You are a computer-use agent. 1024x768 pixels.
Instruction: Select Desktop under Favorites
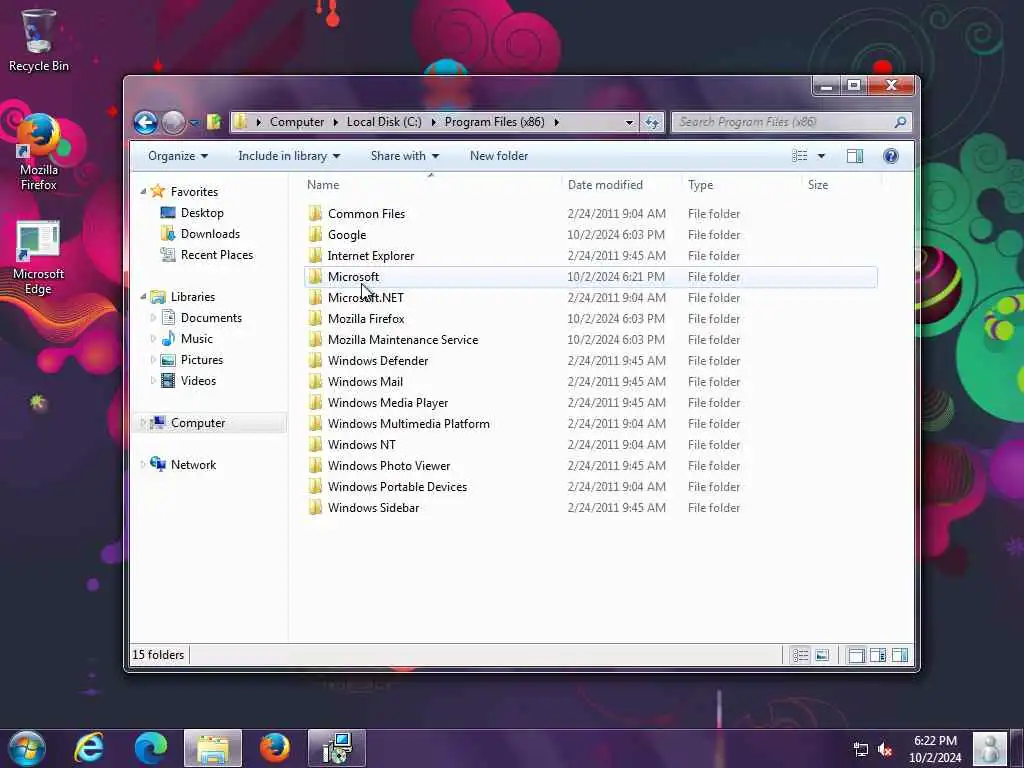pos(202,213)
